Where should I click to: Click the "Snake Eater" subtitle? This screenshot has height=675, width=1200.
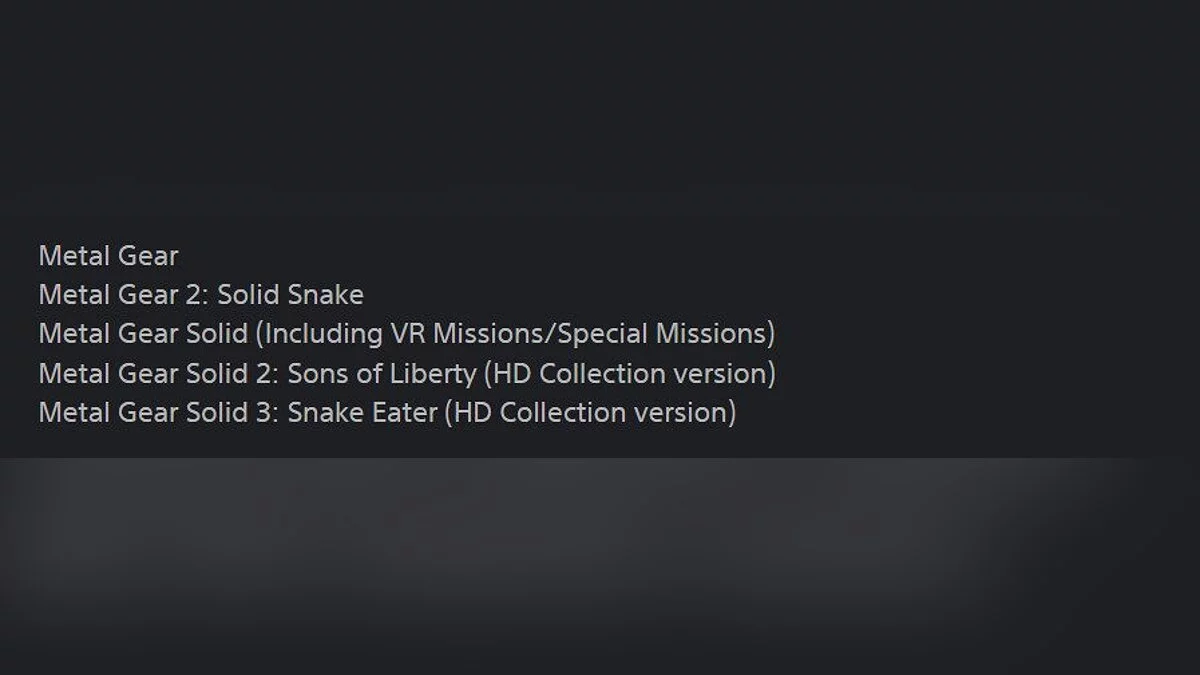362,413
